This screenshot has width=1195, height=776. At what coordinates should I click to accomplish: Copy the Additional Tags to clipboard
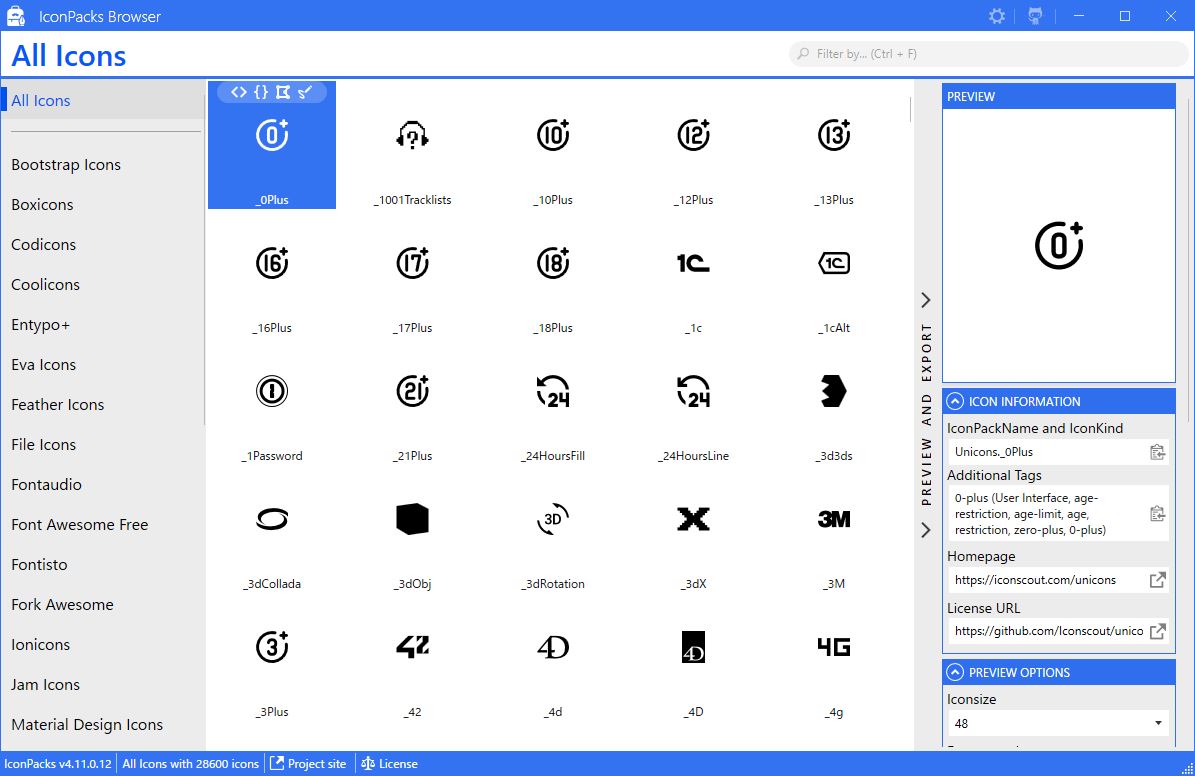pos(1157,514)
